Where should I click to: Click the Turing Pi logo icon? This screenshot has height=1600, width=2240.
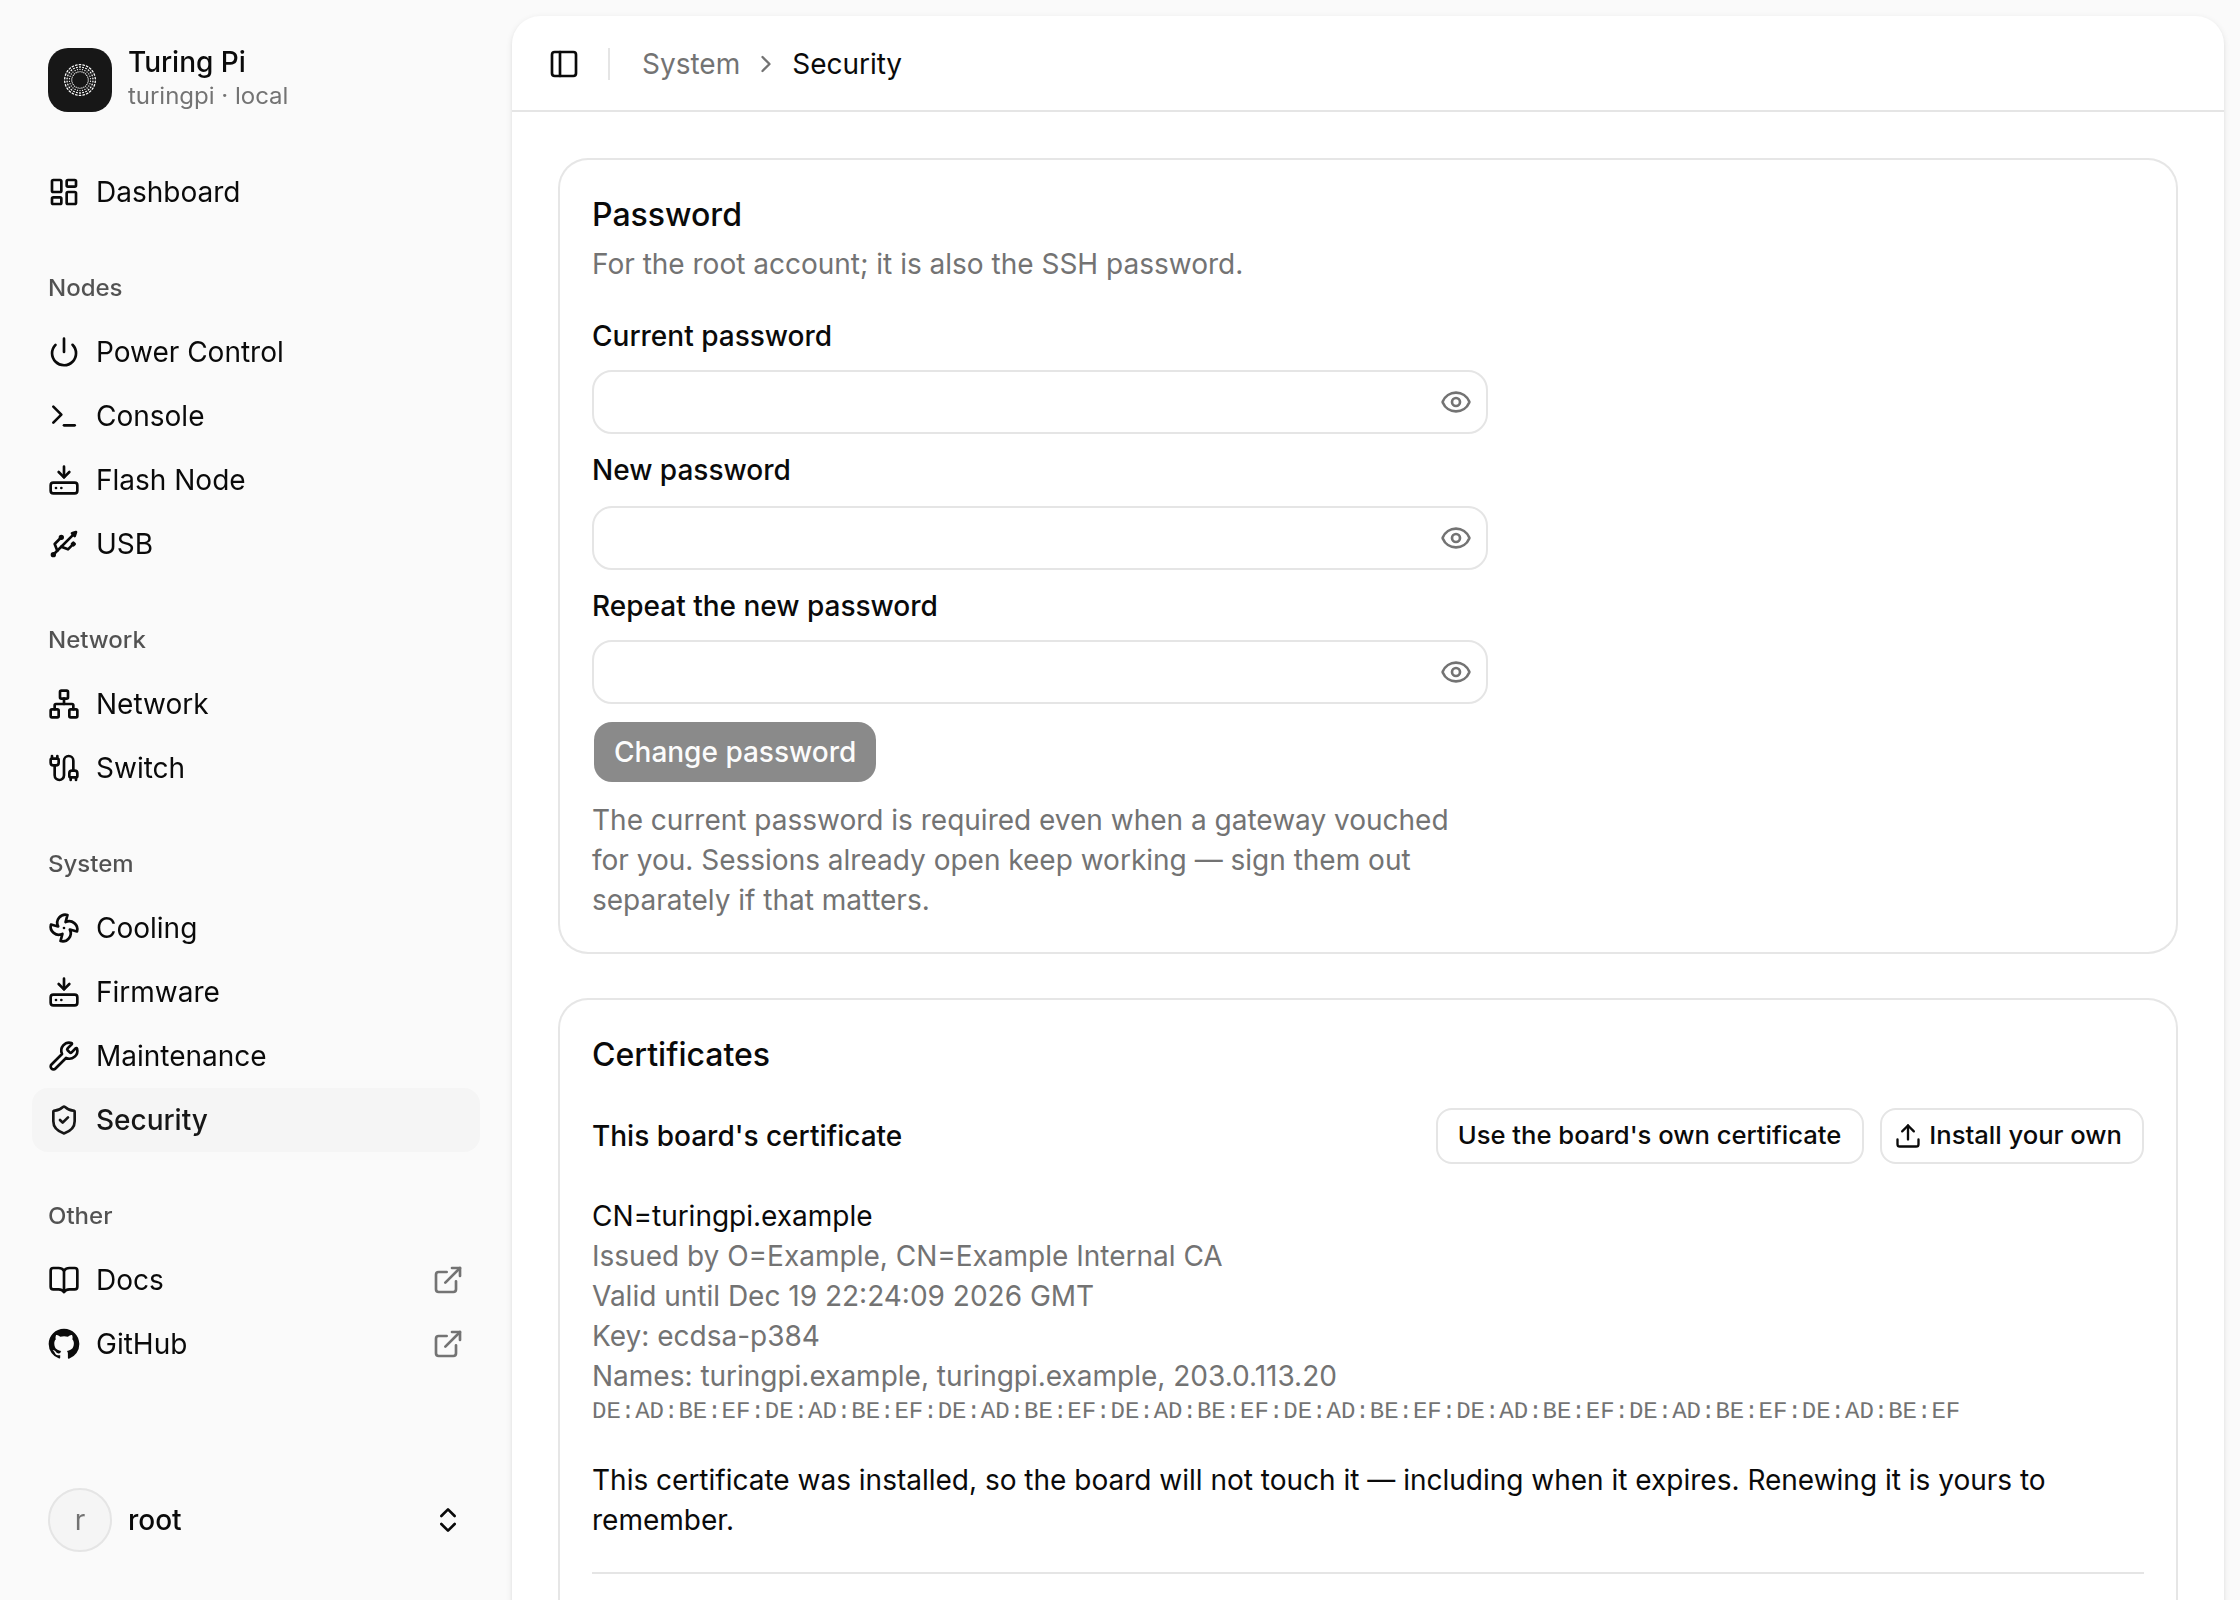point(80,80)
